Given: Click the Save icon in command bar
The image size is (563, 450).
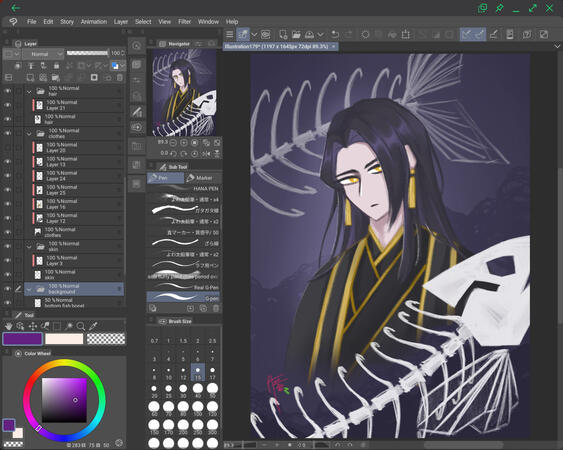Looking at the screenshot, I should click(x=309, y=34).
